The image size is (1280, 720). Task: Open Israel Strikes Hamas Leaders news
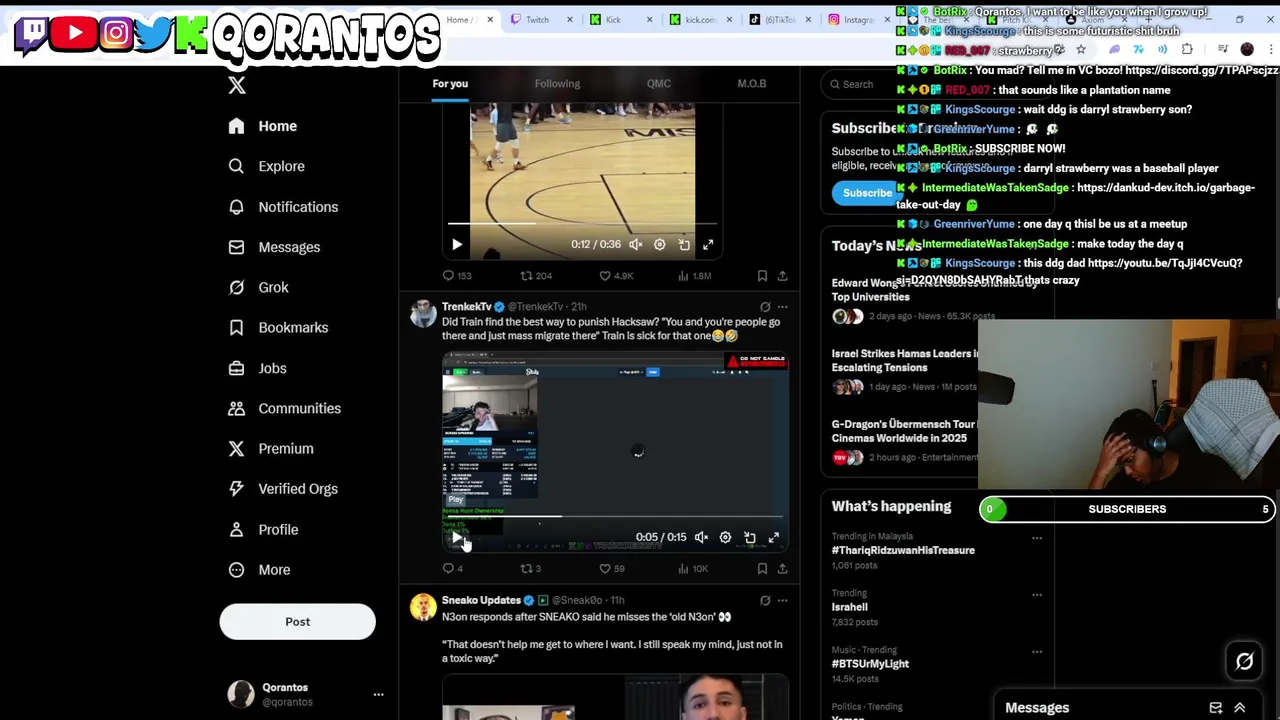point(903,360)
